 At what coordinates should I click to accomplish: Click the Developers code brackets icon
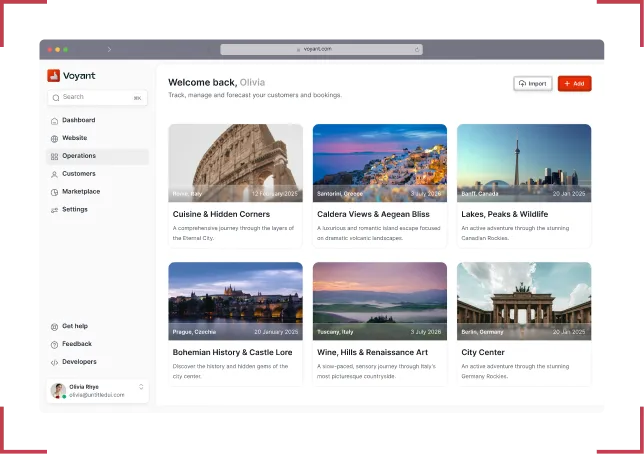click(x=54, y=362)
